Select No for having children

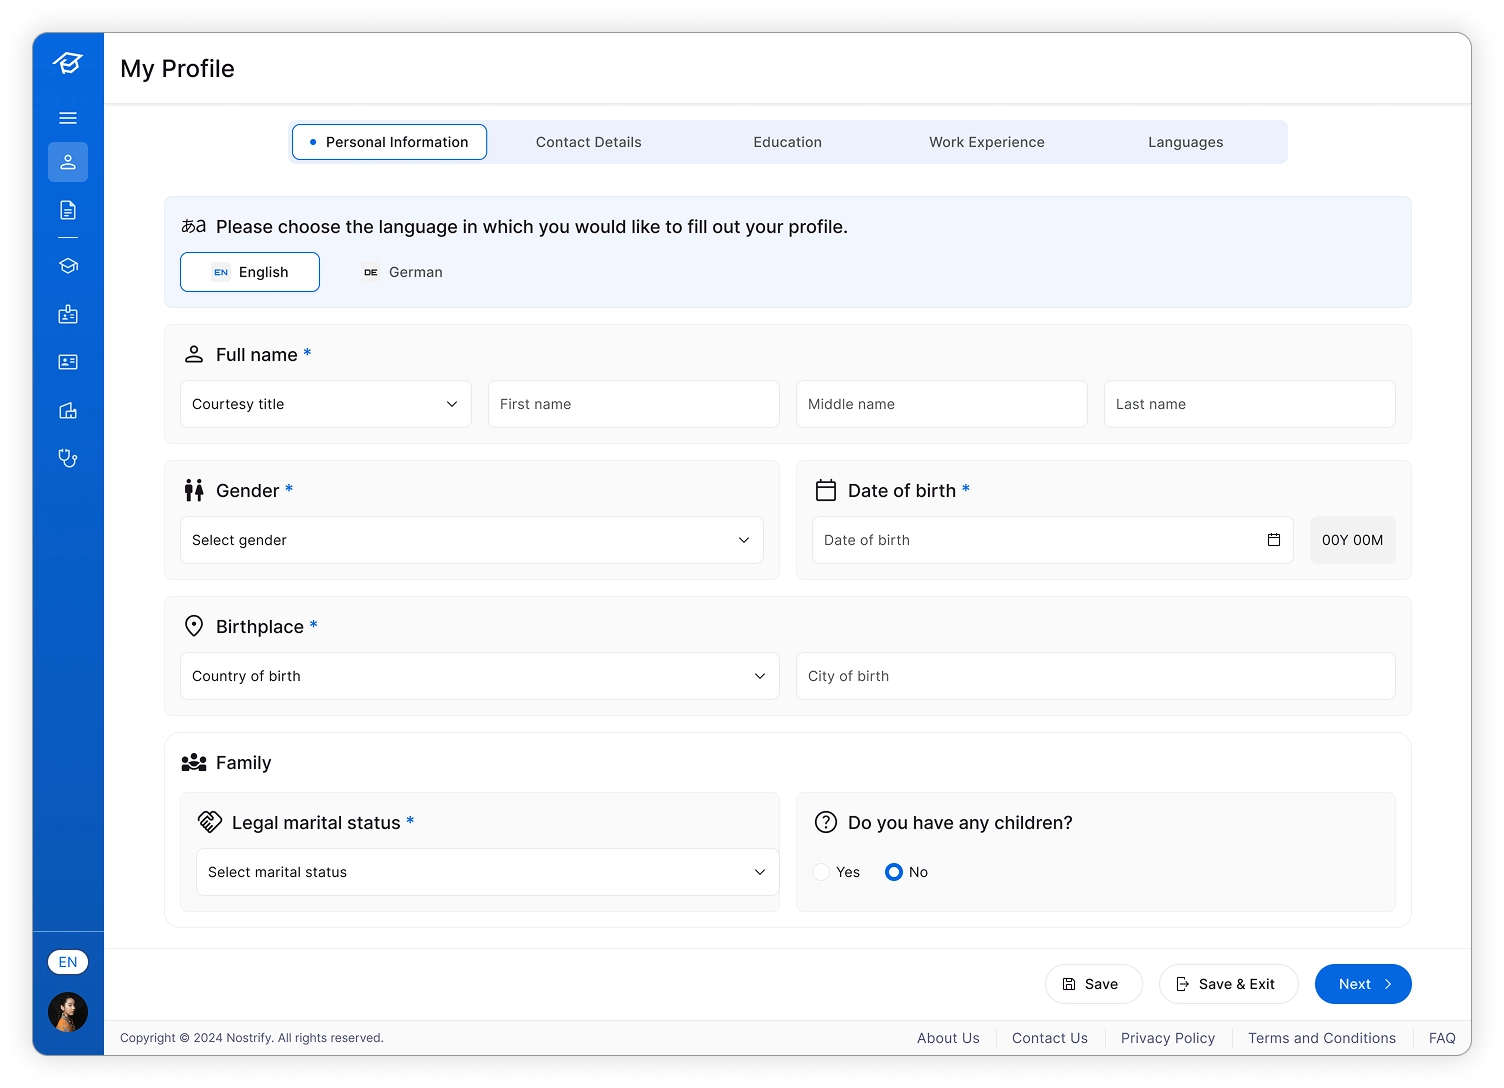pos(907,872)
